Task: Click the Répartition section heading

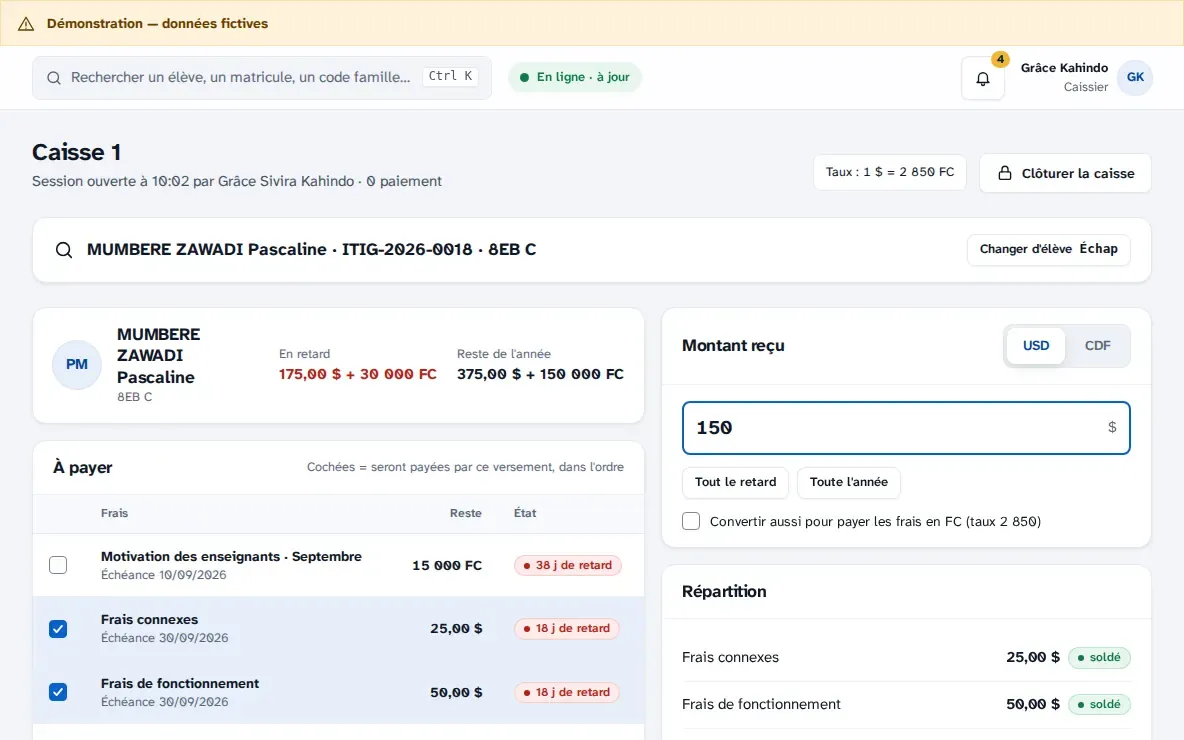Action: coord(723,592)
